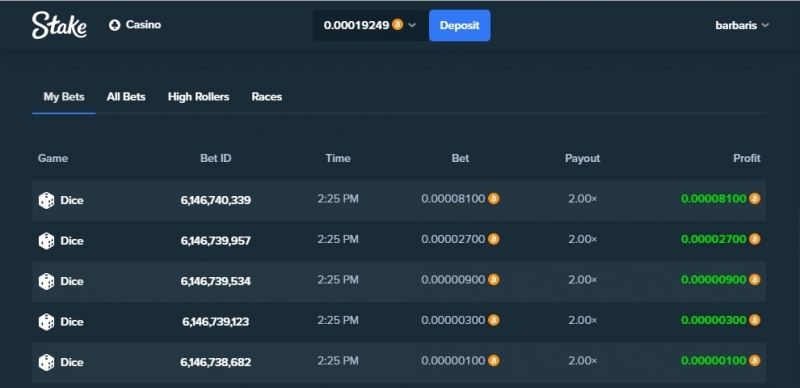This screenshot has width=800, height=388.
Task: Open the barbaris user menu chevron
Action: [765, 25]
